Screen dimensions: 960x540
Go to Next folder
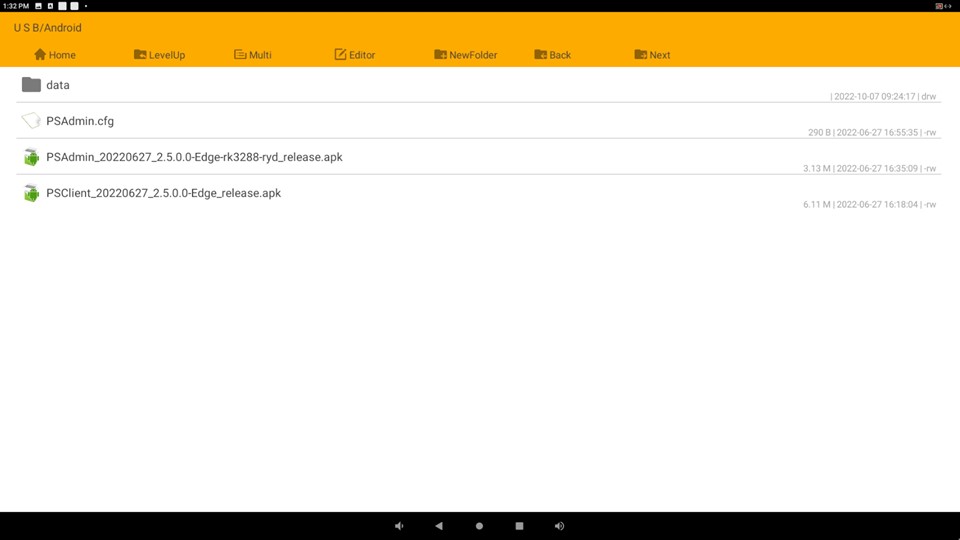[x=652, y=55]
